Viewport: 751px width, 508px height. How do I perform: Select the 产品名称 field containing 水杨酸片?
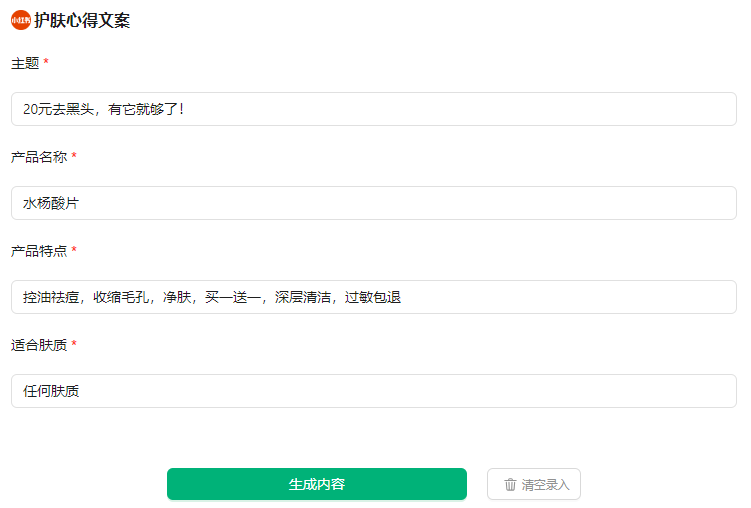click(x=374, y=203)
